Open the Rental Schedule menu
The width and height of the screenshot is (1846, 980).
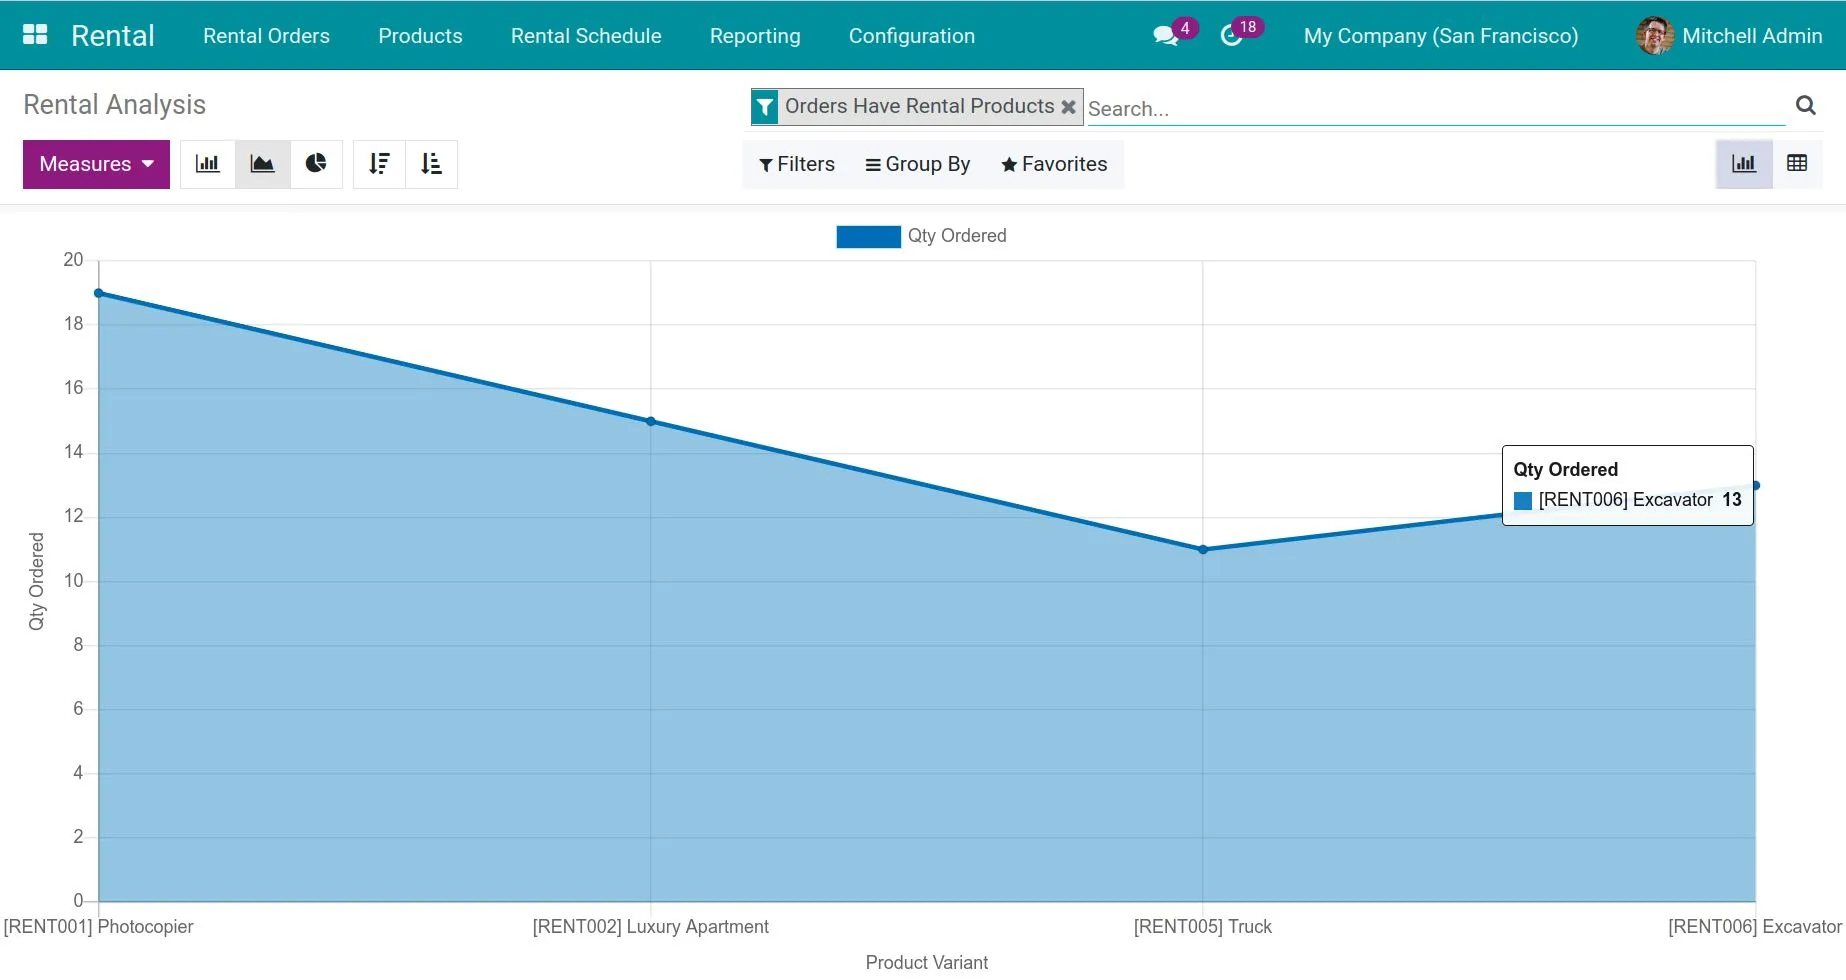586,36
